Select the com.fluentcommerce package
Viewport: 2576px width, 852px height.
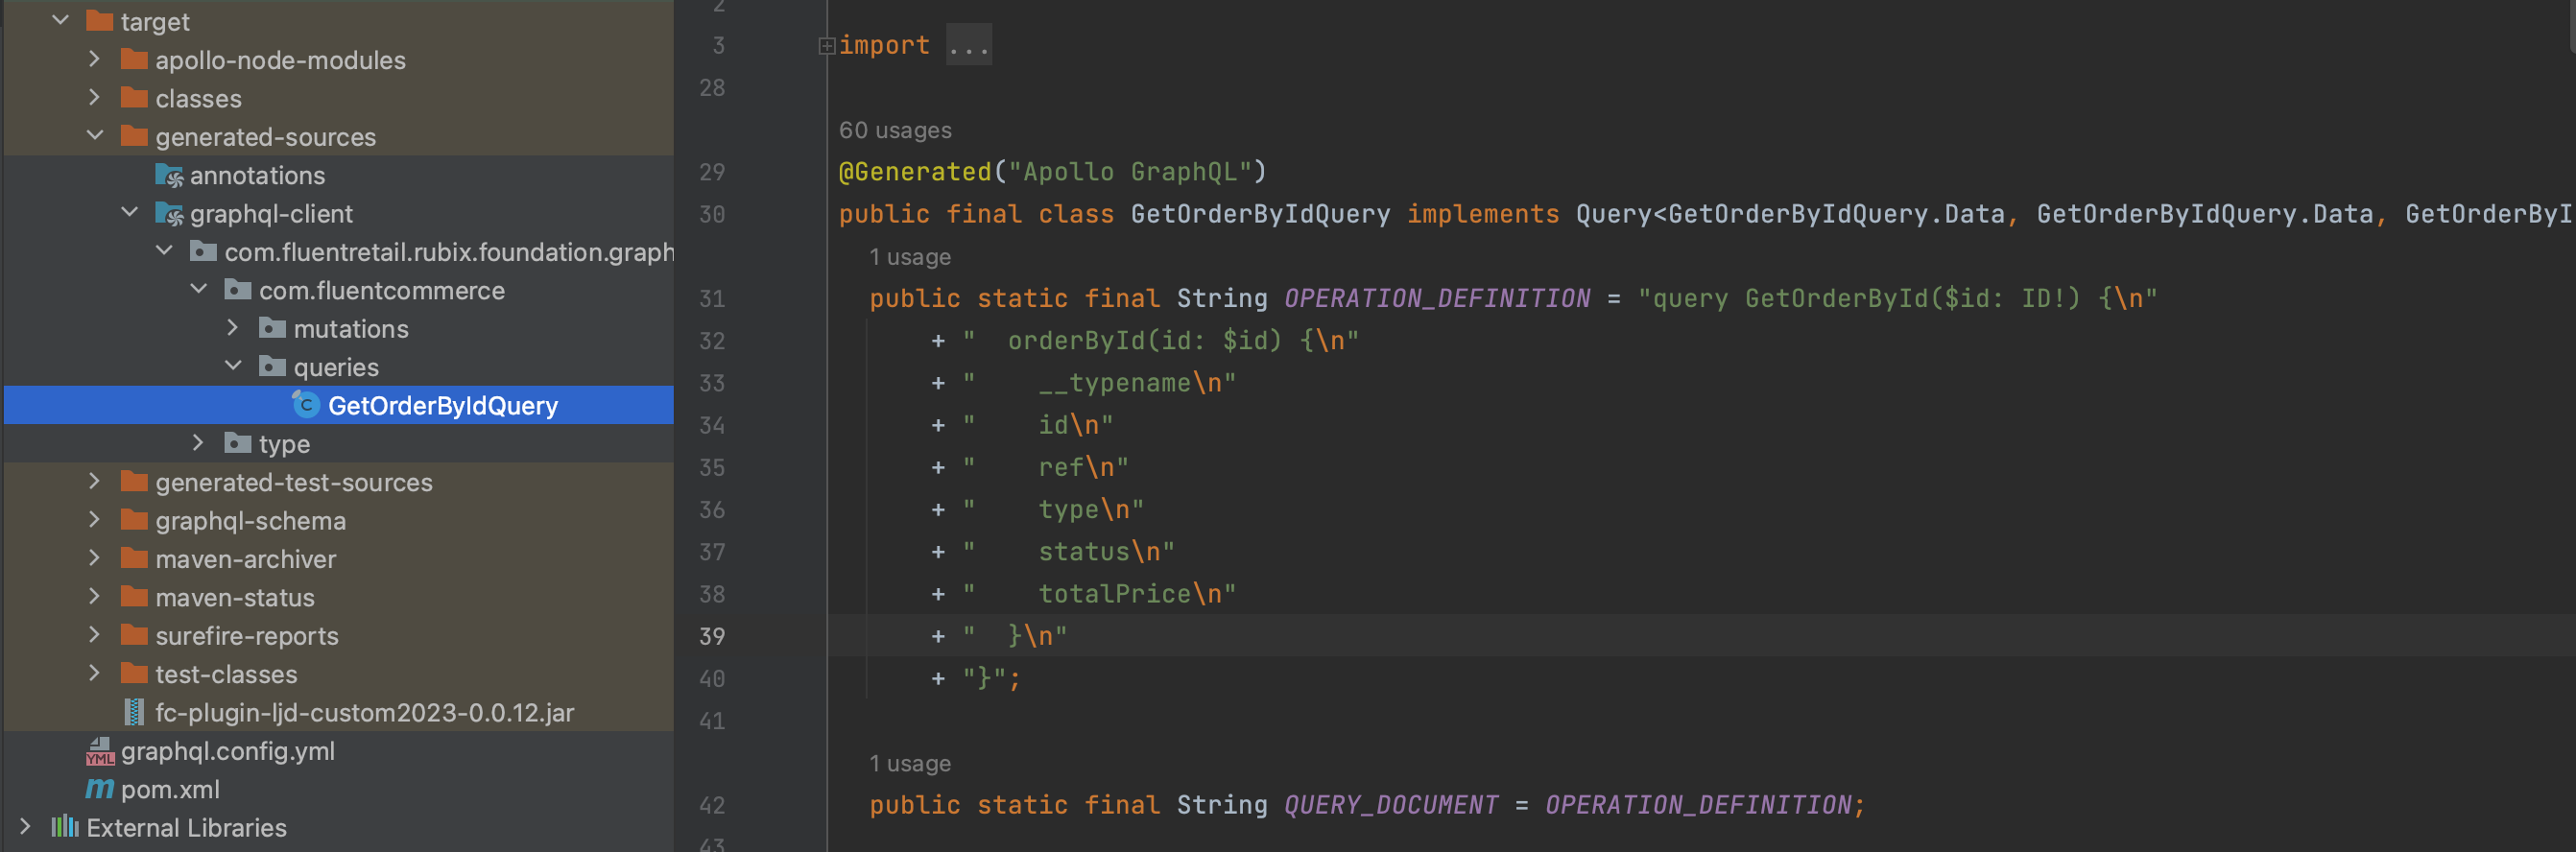coord(381,291)
